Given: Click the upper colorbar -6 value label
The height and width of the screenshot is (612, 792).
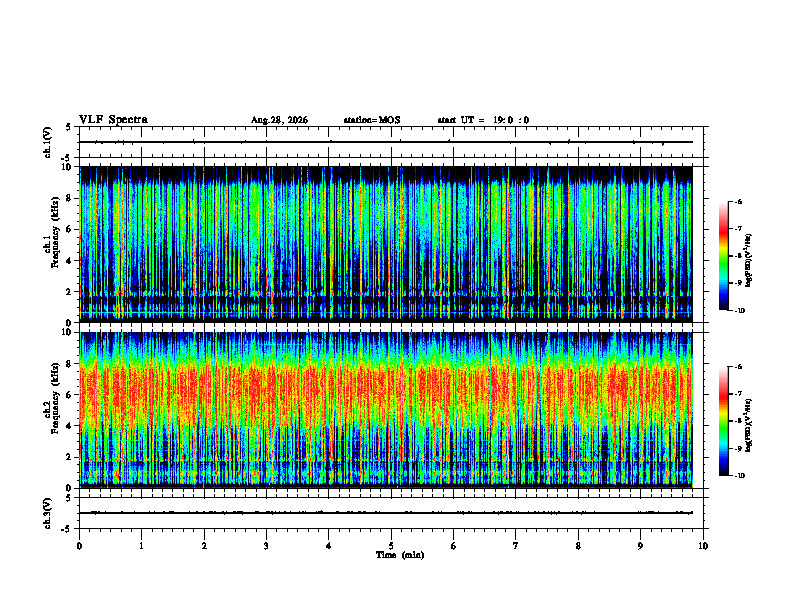Looking at the screenshot, I should [738, 201].
